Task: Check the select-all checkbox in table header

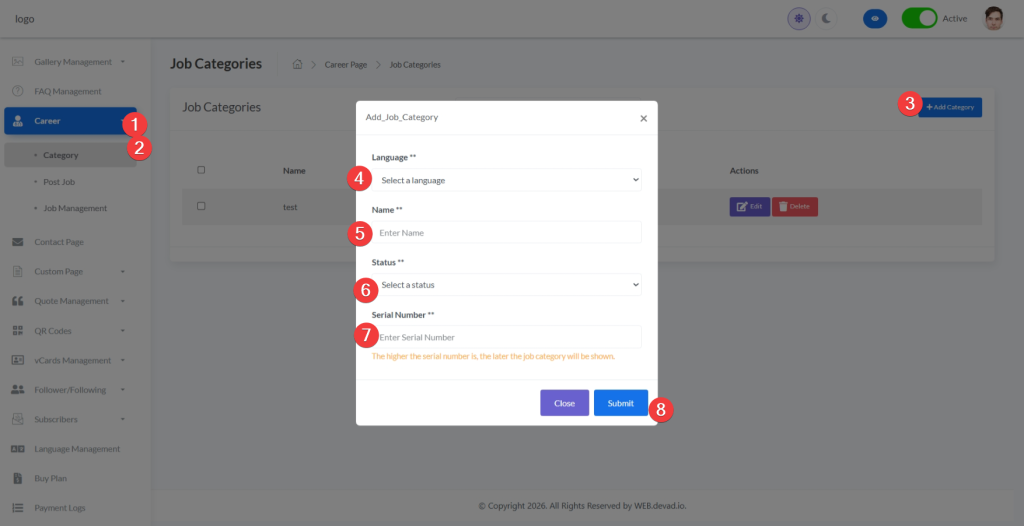Action: pos(201,170)
